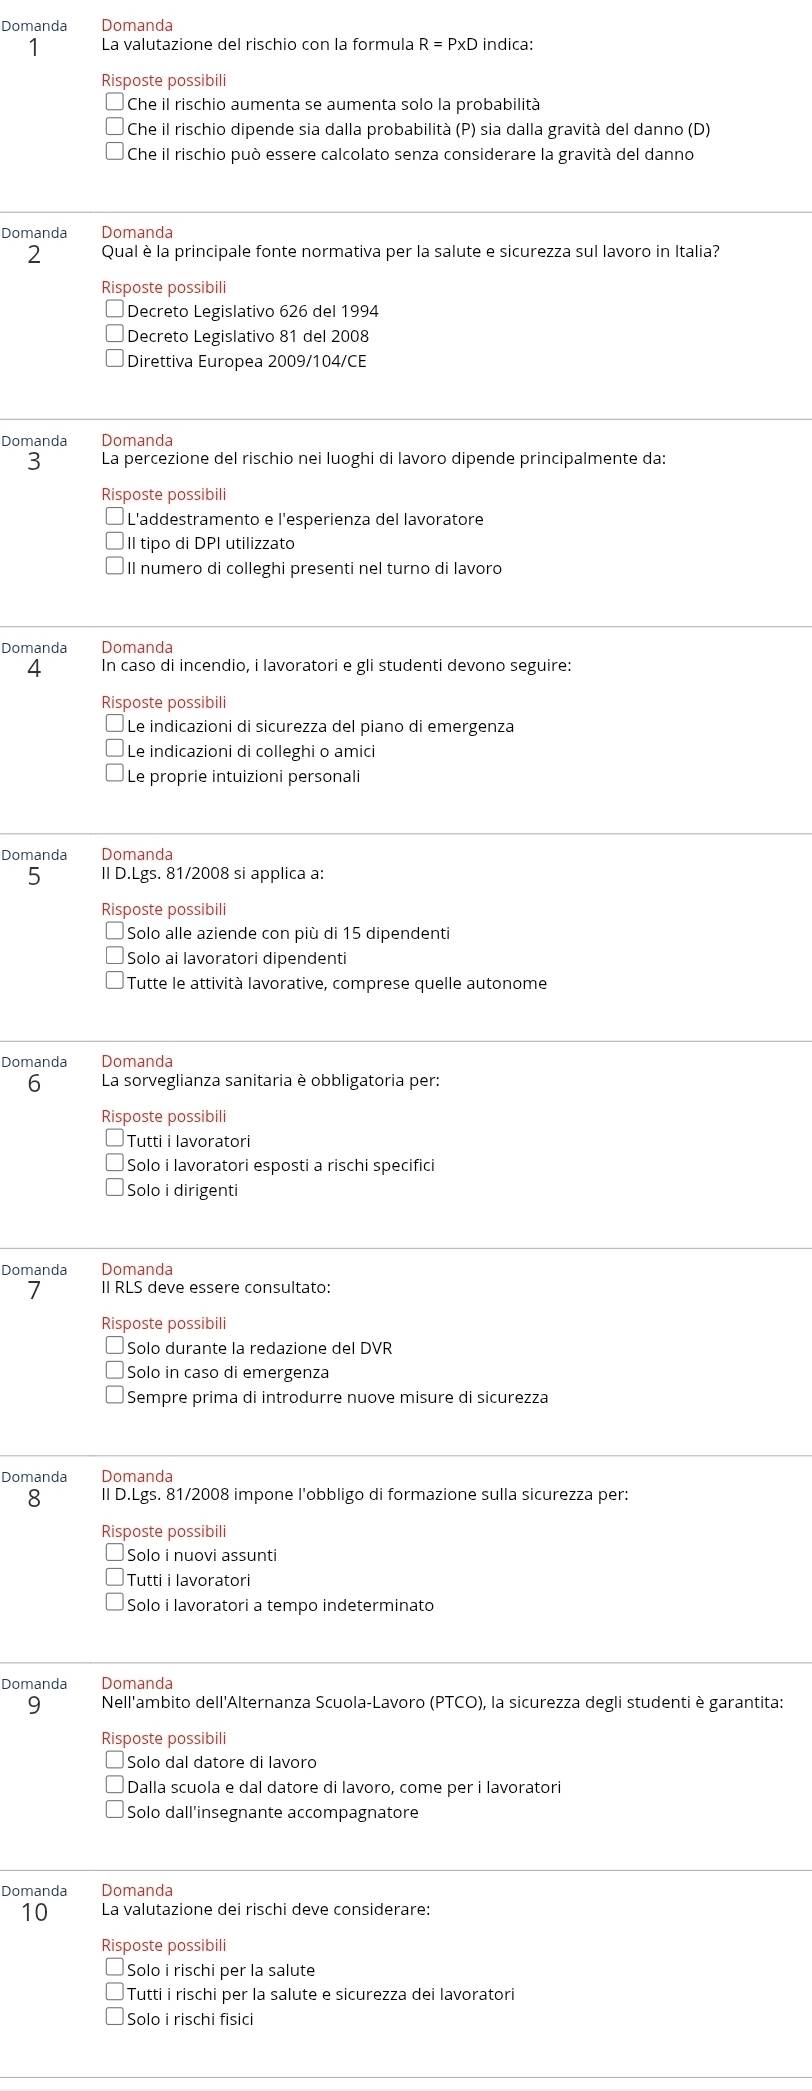812x2091 pixels.
Task: Check 'Che il rischio dipende sia dalla probabilità' answer
Action: click(x=115, y=127)
